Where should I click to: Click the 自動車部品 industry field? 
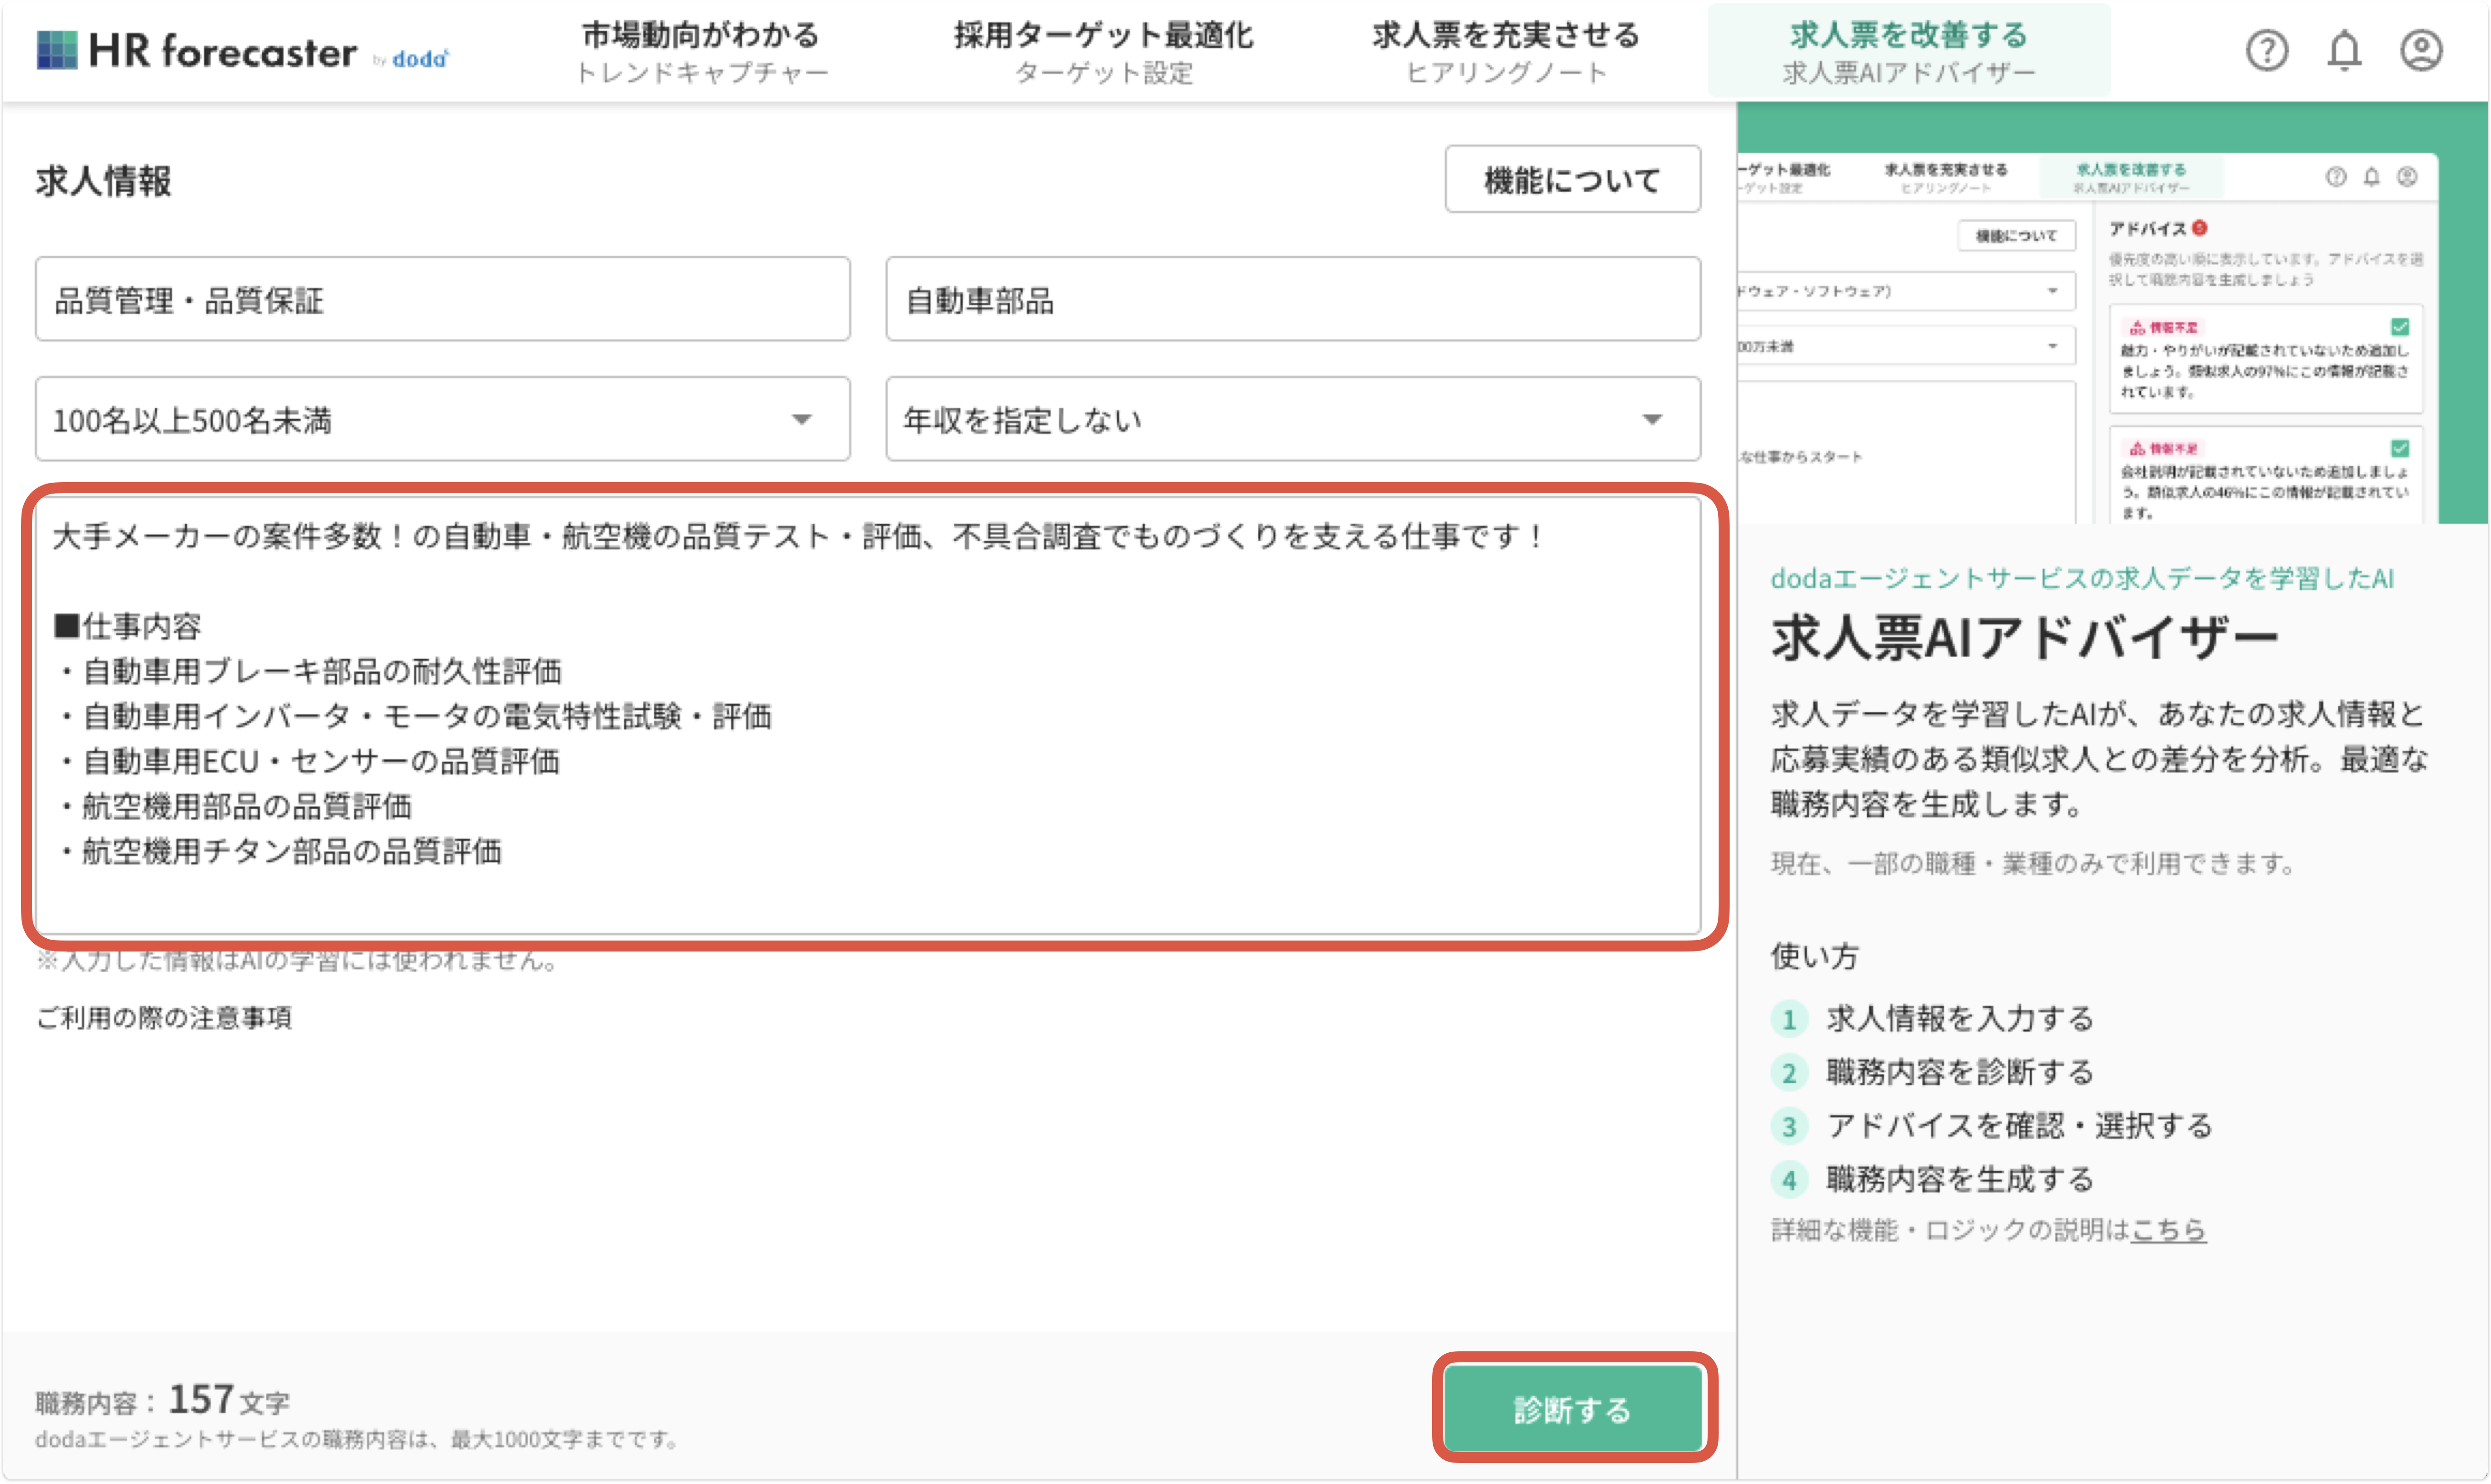(1292, 300)
